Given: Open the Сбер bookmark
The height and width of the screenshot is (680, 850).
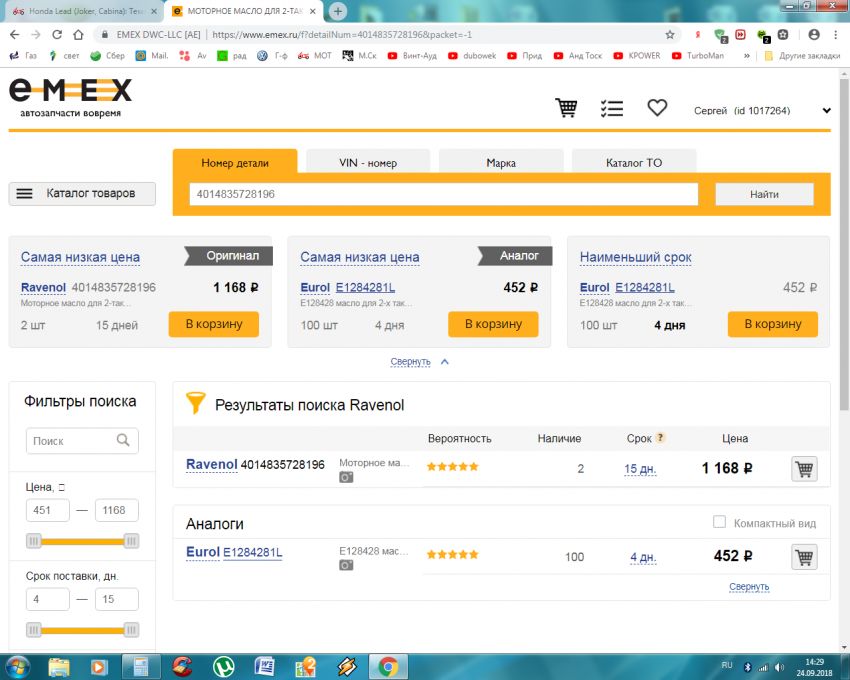Looking at the screenshot, I should click(x=108, y=56).
